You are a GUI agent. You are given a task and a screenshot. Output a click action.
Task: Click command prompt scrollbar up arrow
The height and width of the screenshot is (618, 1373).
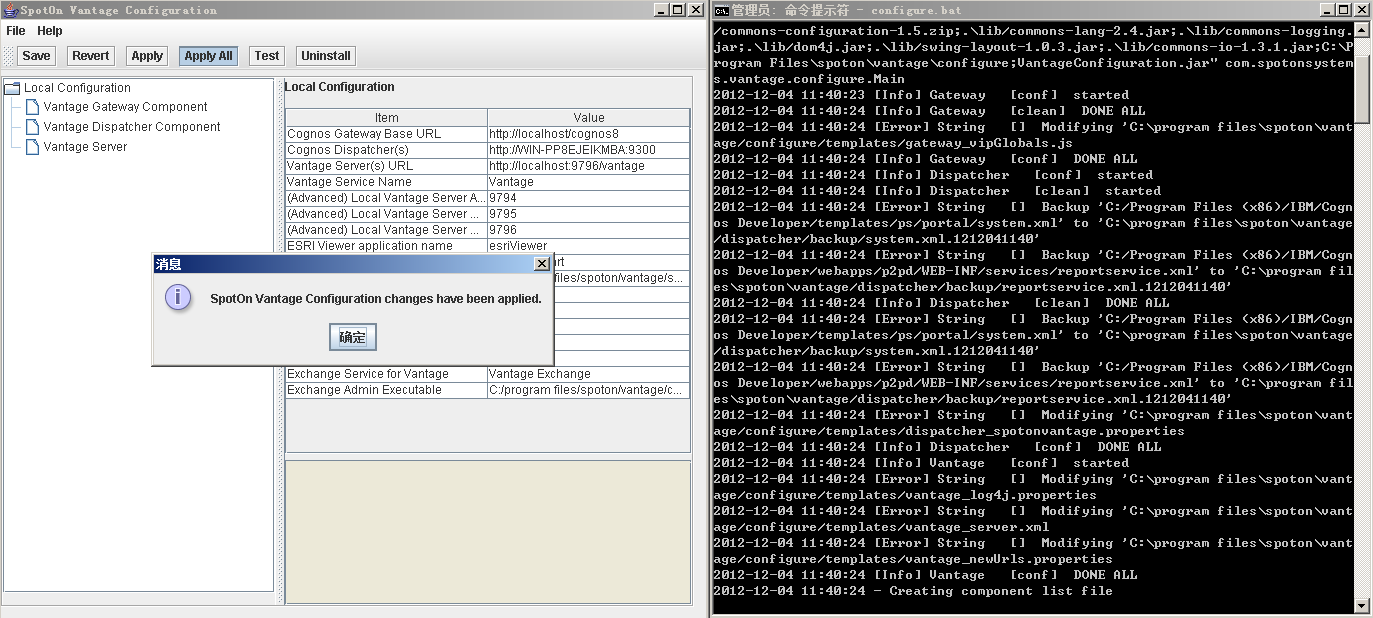coord(1362,30)
